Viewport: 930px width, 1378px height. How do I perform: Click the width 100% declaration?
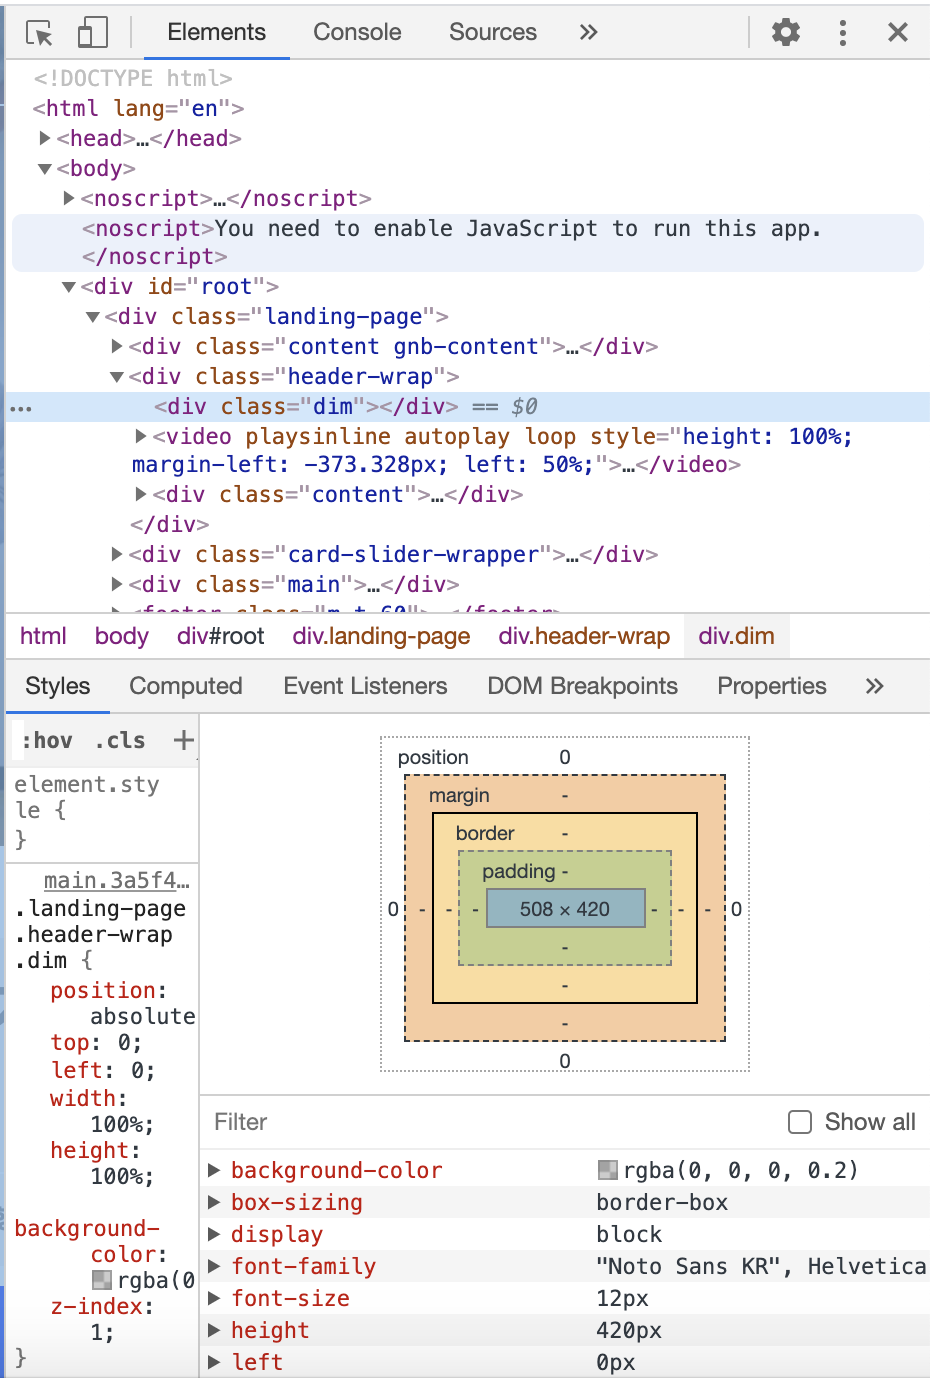102,1111
